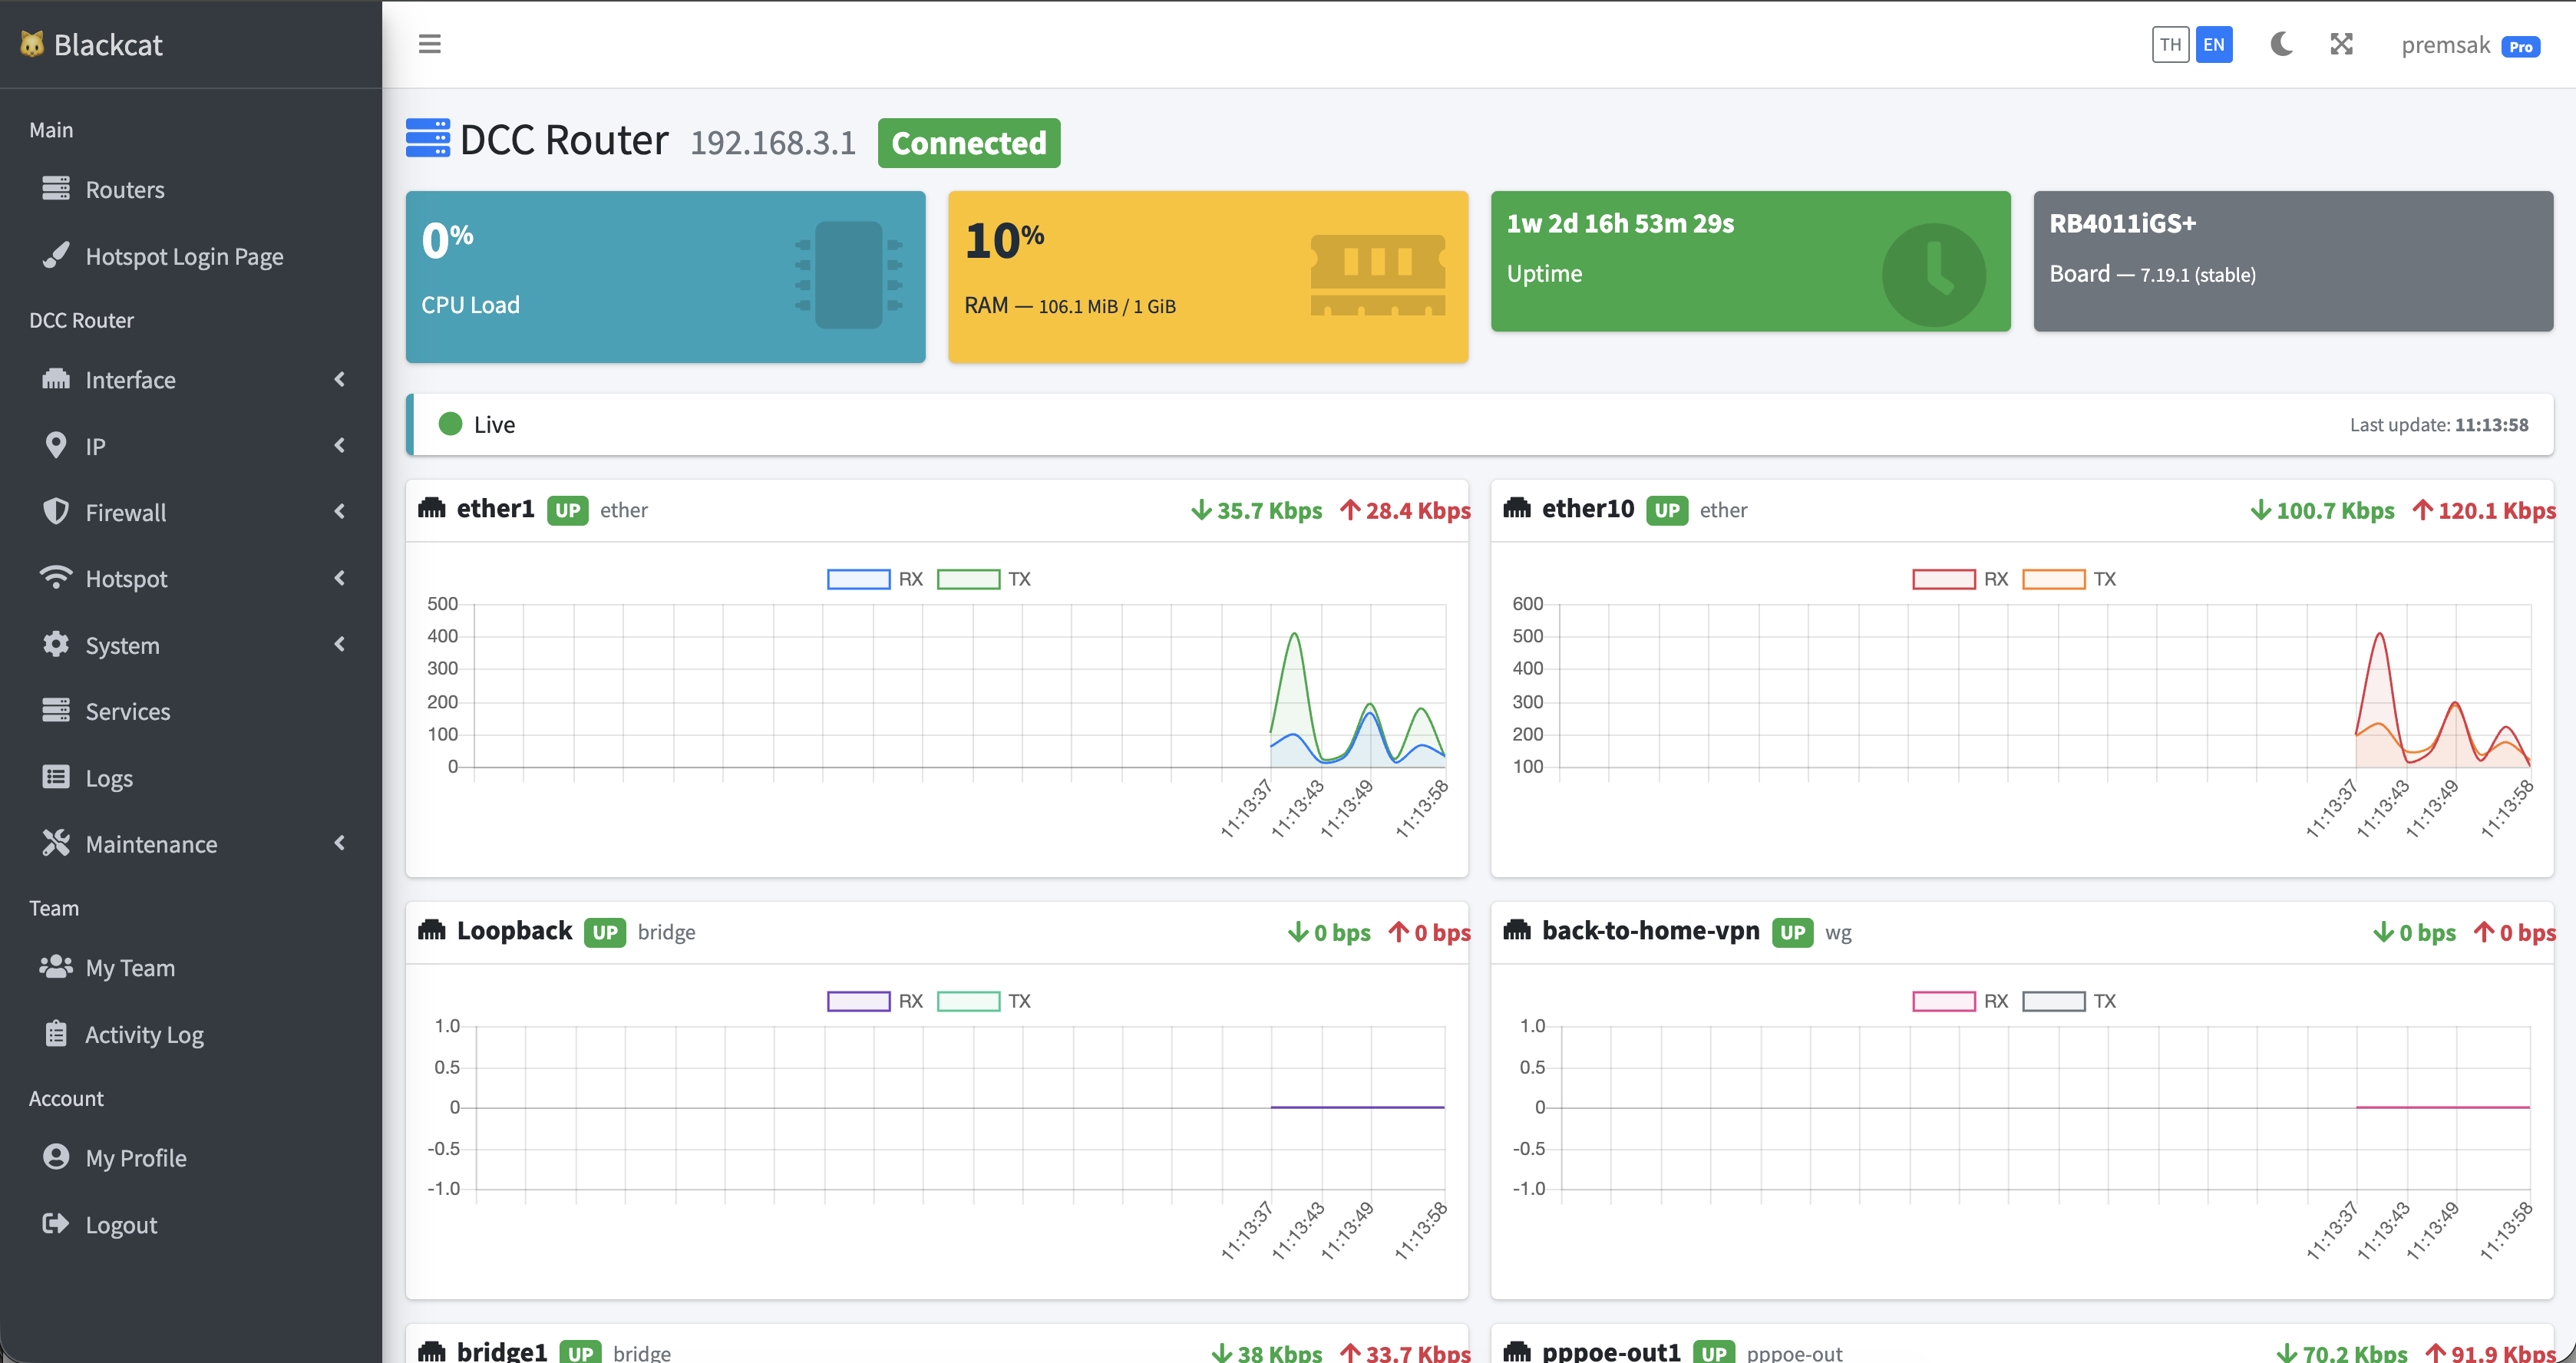2576x1363 pixels.
Task: Click the fullscreen expand icon
Action: coord(2341,44)
